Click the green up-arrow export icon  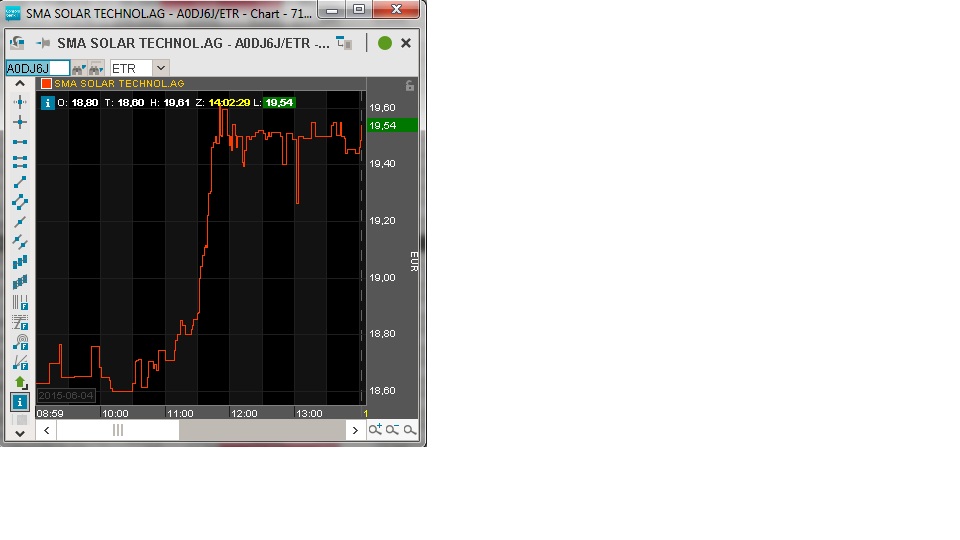click(20, 382)
